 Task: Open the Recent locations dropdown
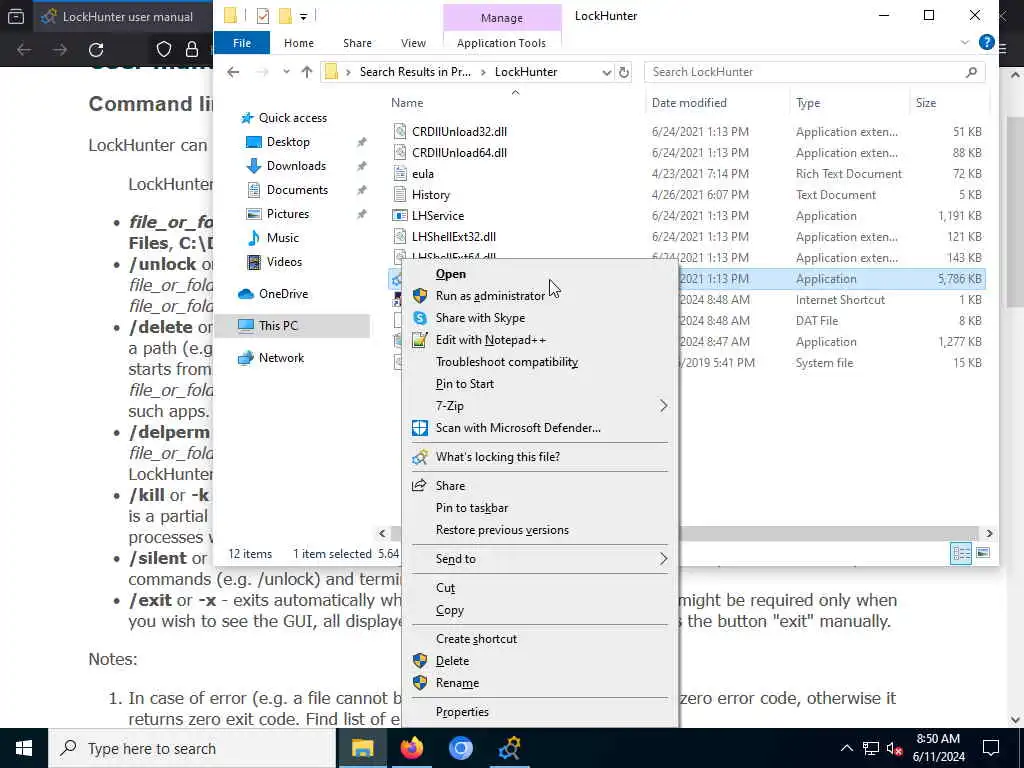286,72
